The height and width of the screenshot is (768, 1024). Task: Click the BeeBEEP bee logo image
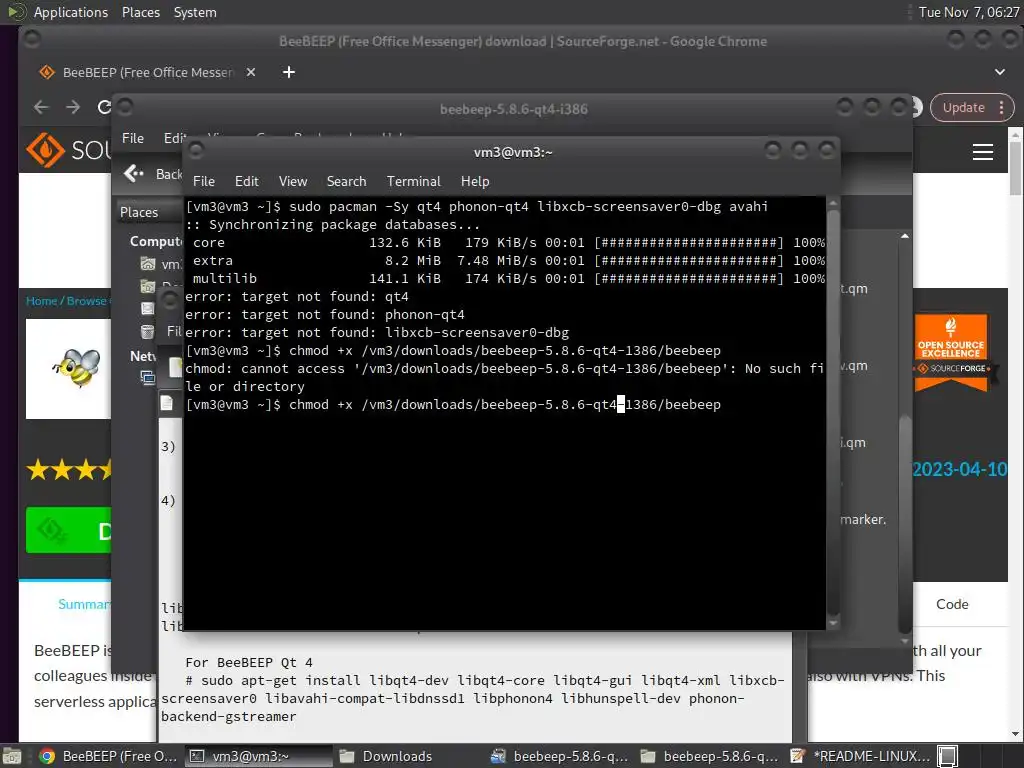(x=77, y=368)
